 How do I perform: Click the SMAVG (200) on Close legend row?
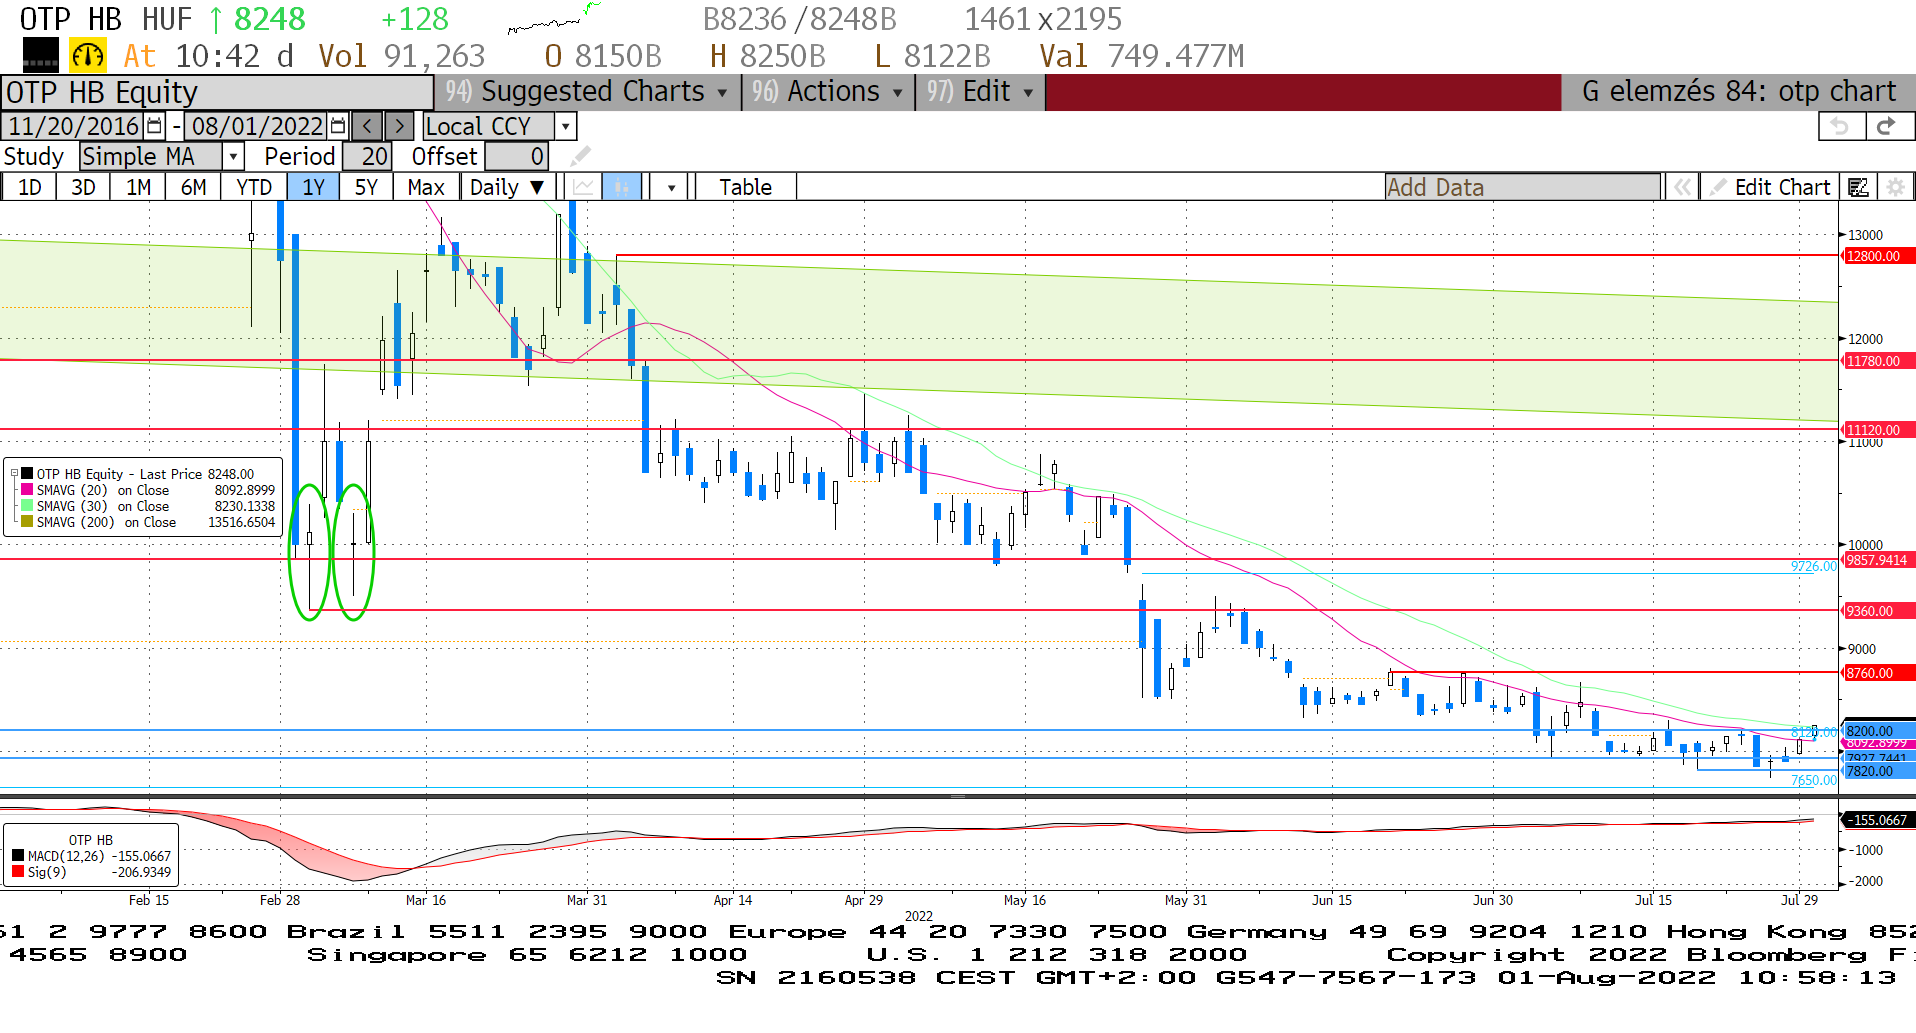click(146, 522)
